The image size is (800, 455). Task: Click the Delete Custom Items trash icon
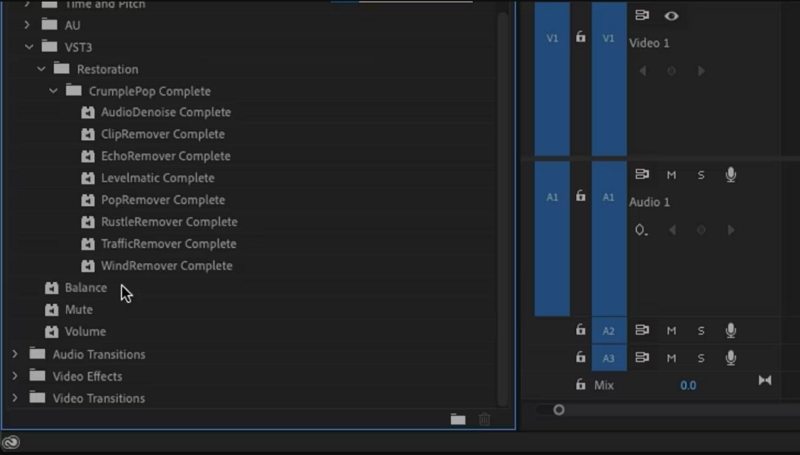pos(484,419)
